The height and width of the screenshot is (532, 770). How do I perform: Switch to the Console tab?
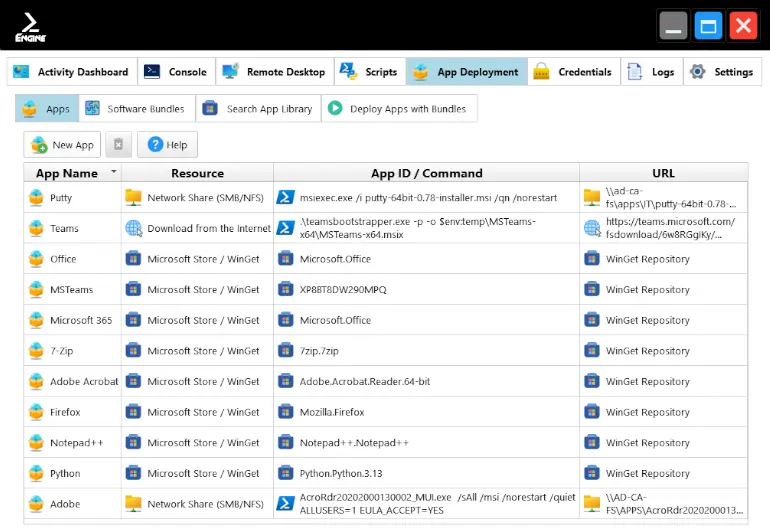click(x=176, y=72)
